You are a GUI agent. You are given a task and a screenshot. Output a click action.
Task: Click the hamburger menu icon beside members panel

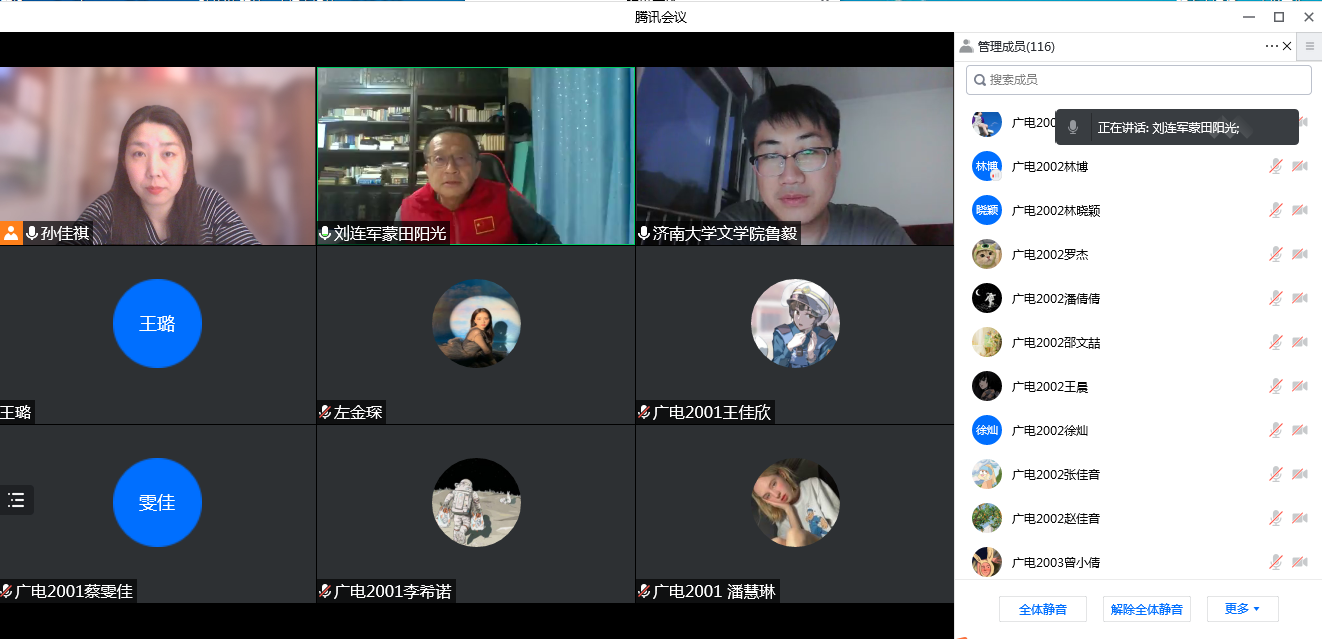pos(1310,46)
